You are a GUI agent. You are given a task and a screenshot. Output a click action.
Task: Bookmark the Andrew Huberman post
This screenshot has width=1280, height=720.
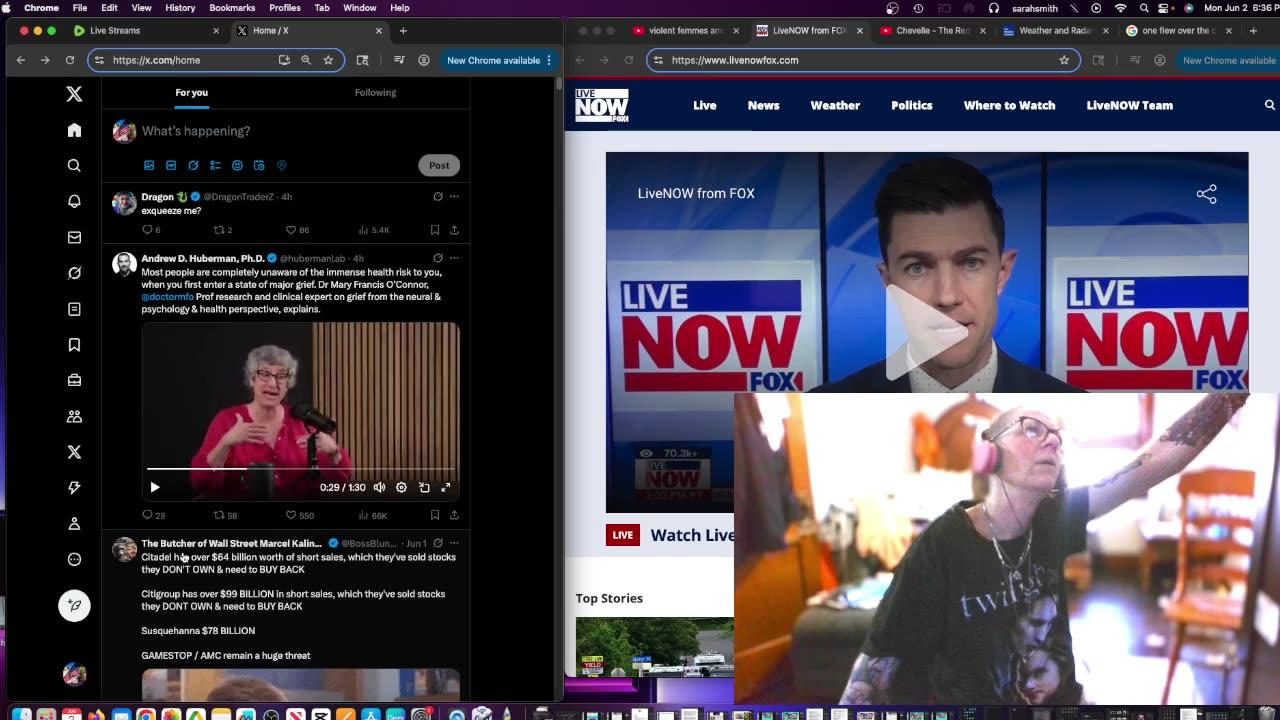(x=435, y=515)
